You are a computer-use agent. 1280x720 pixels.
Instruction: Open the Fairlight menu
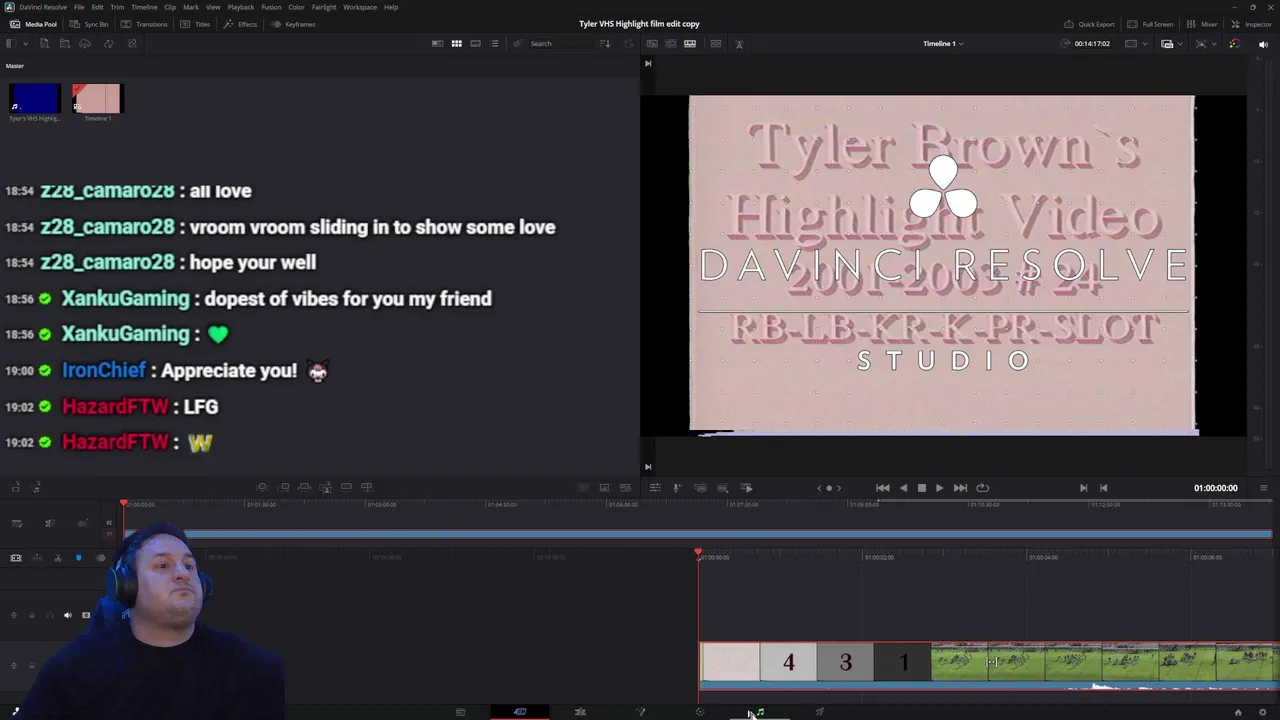(324, 7)
